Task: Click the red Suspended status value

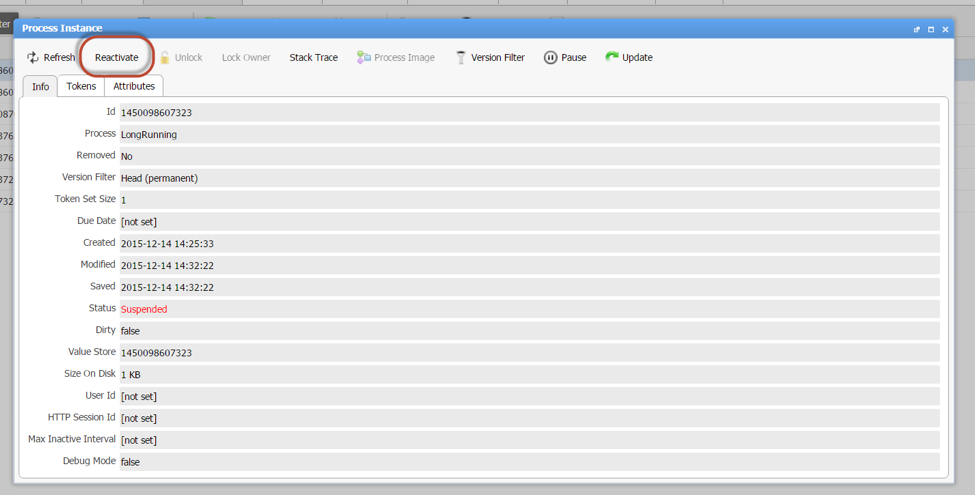Action: pyautogui.click(x=144, y=309)
